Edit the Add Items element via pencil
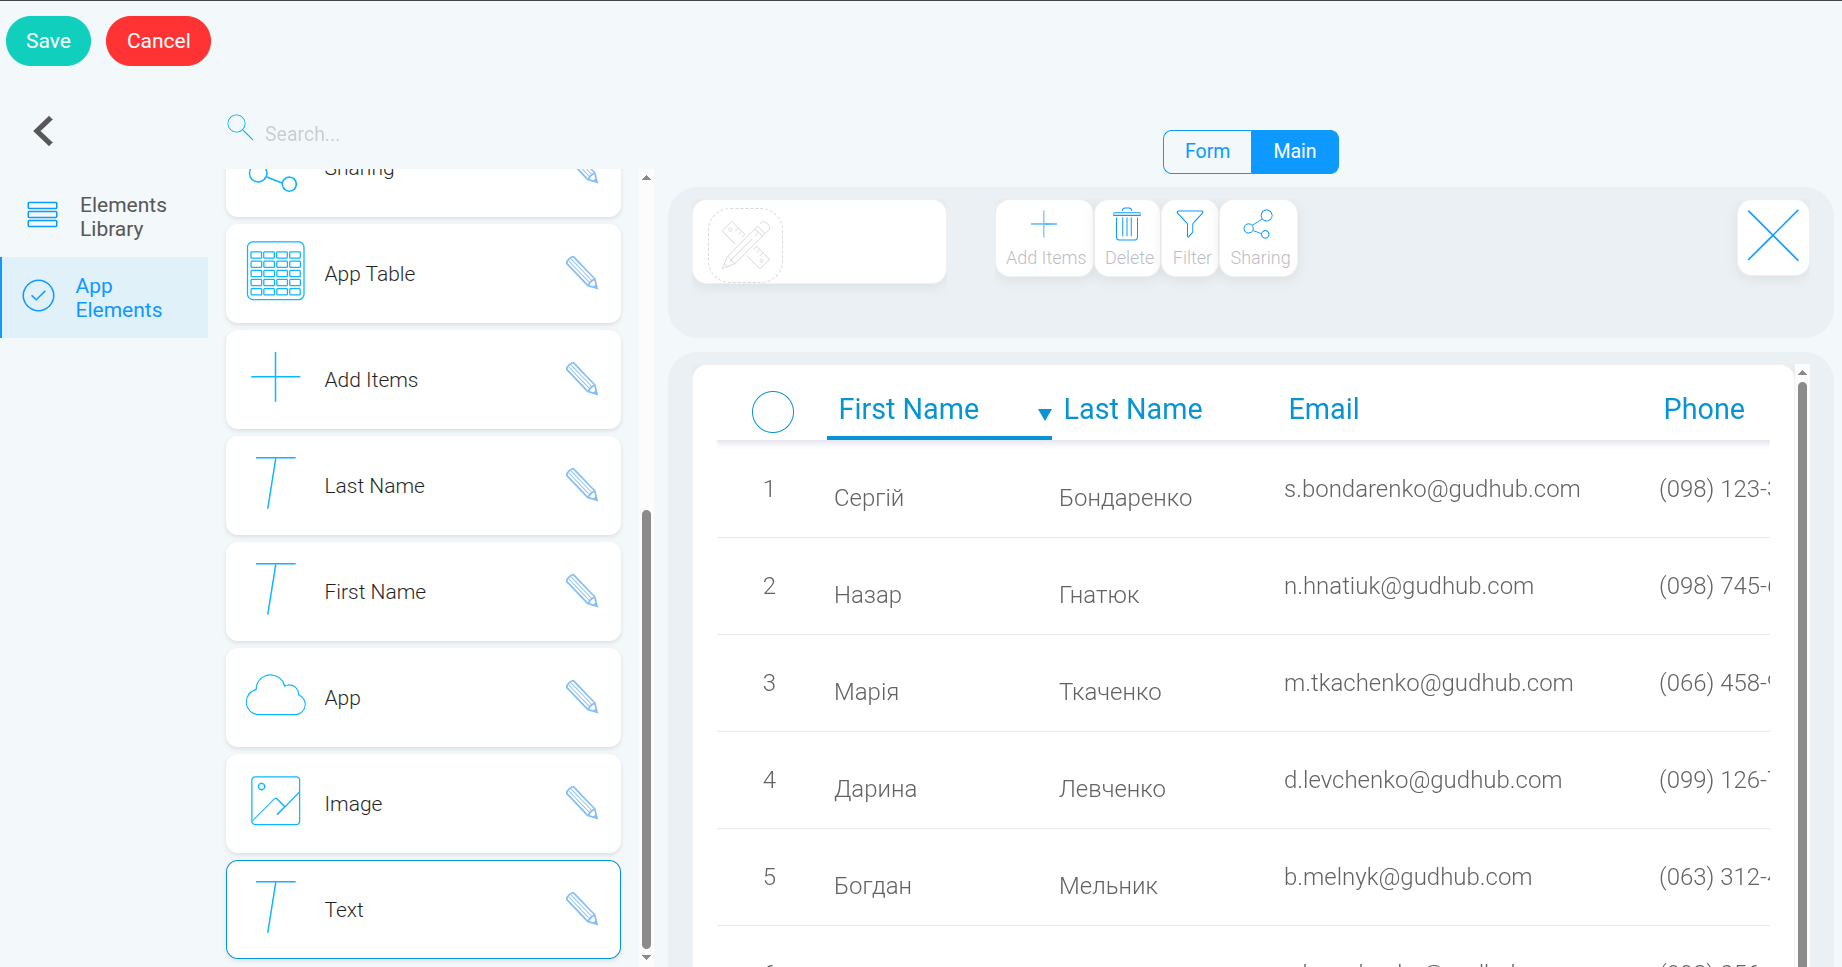Image resolution: width=1842 pixels, height=967 pixels. pyautogui.click(x=582, y=379)
